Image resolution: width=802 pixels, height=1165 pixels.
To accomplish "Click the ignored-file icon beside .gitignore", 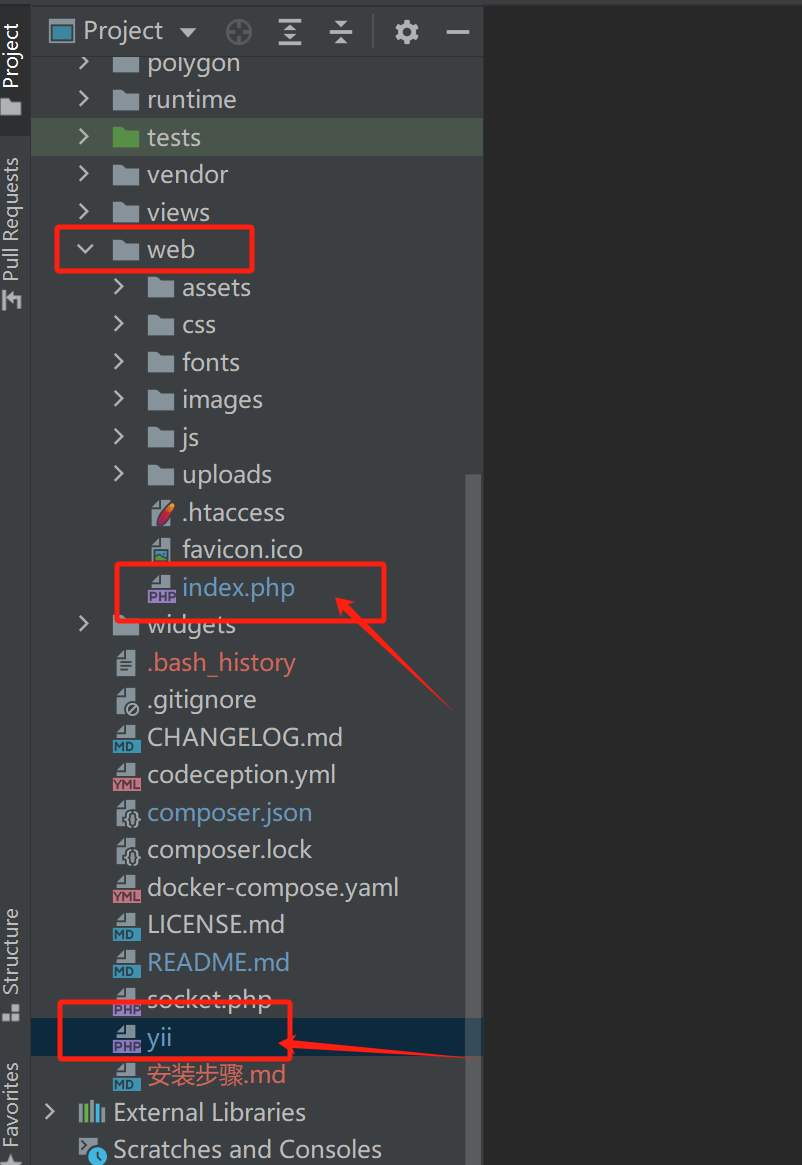I will (x=125, y=699).
